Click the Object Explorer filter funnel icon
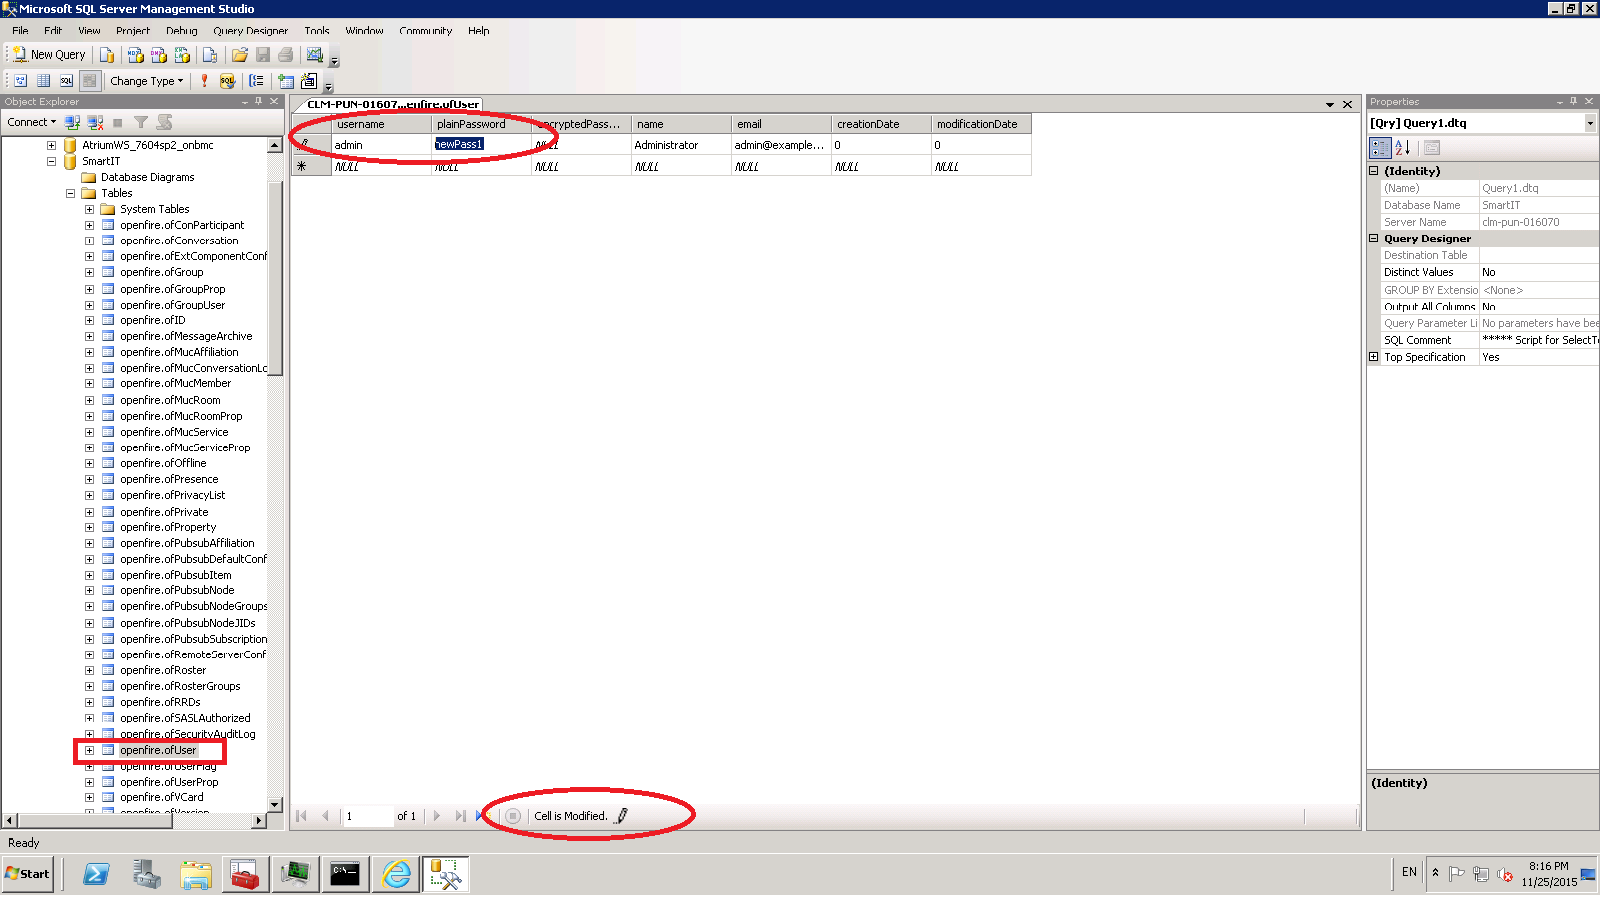The width and height of the screenshot is (1600, 900). click(141, 122)
